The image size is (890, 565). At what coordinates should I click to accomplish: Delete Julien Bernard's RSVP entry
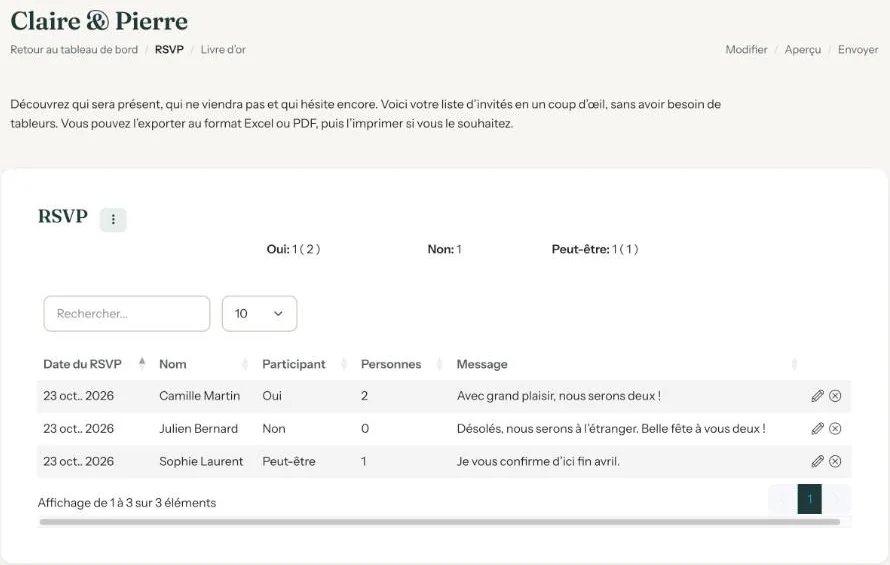835,429
